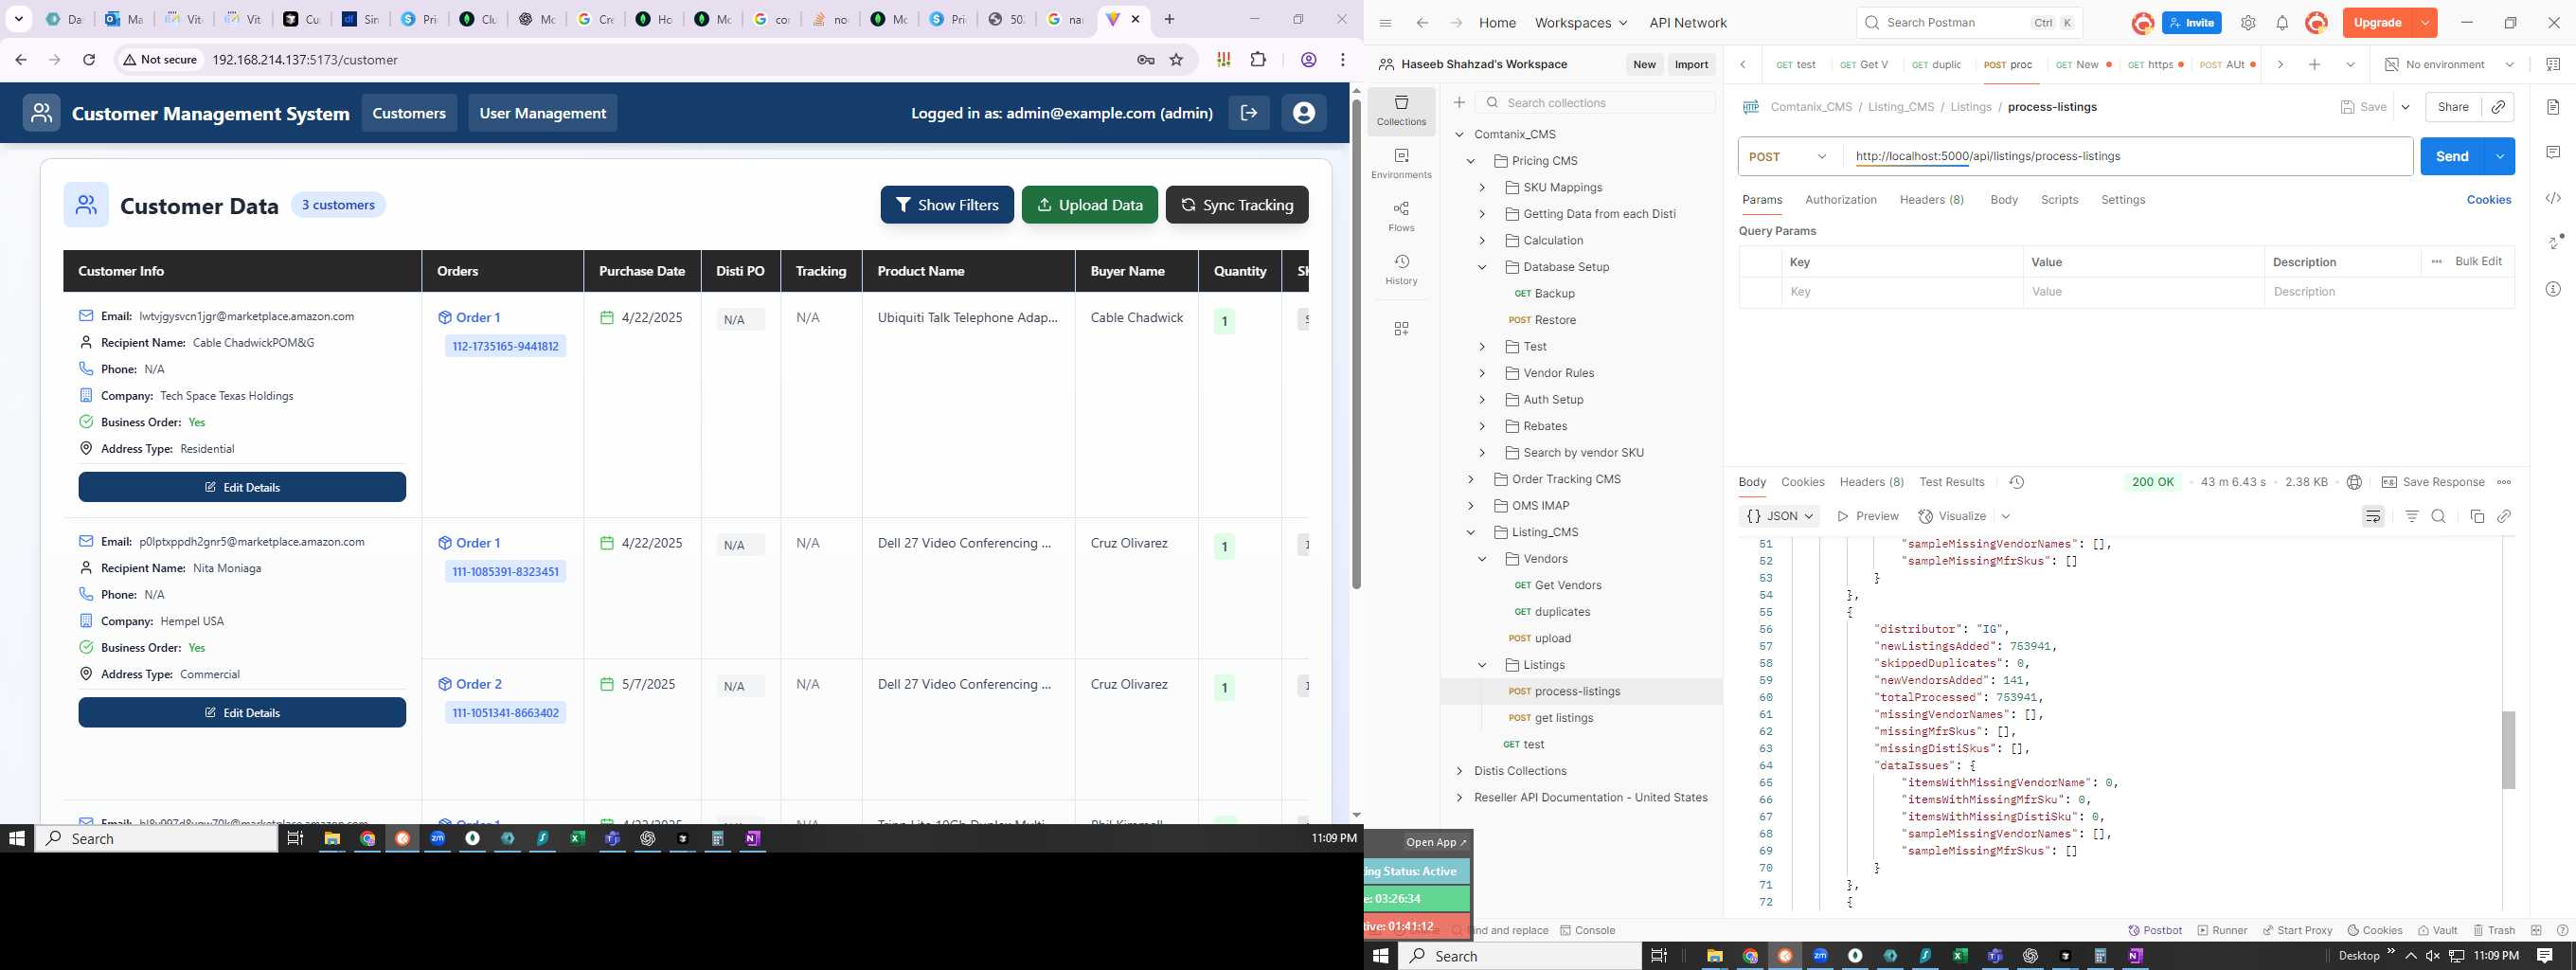Open Windows Start menu in lower taskbar

[x=1381, y=956]
